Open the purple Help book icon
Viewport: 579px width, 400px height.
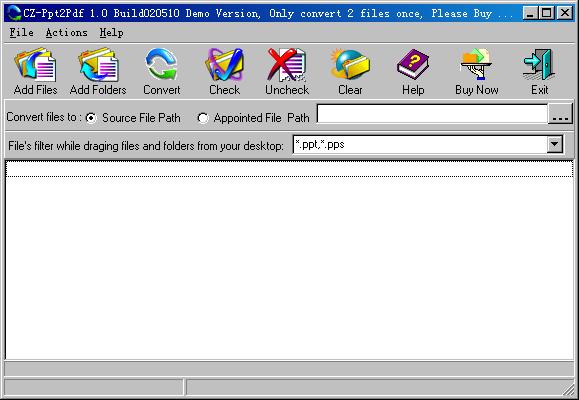click(413, 65)
